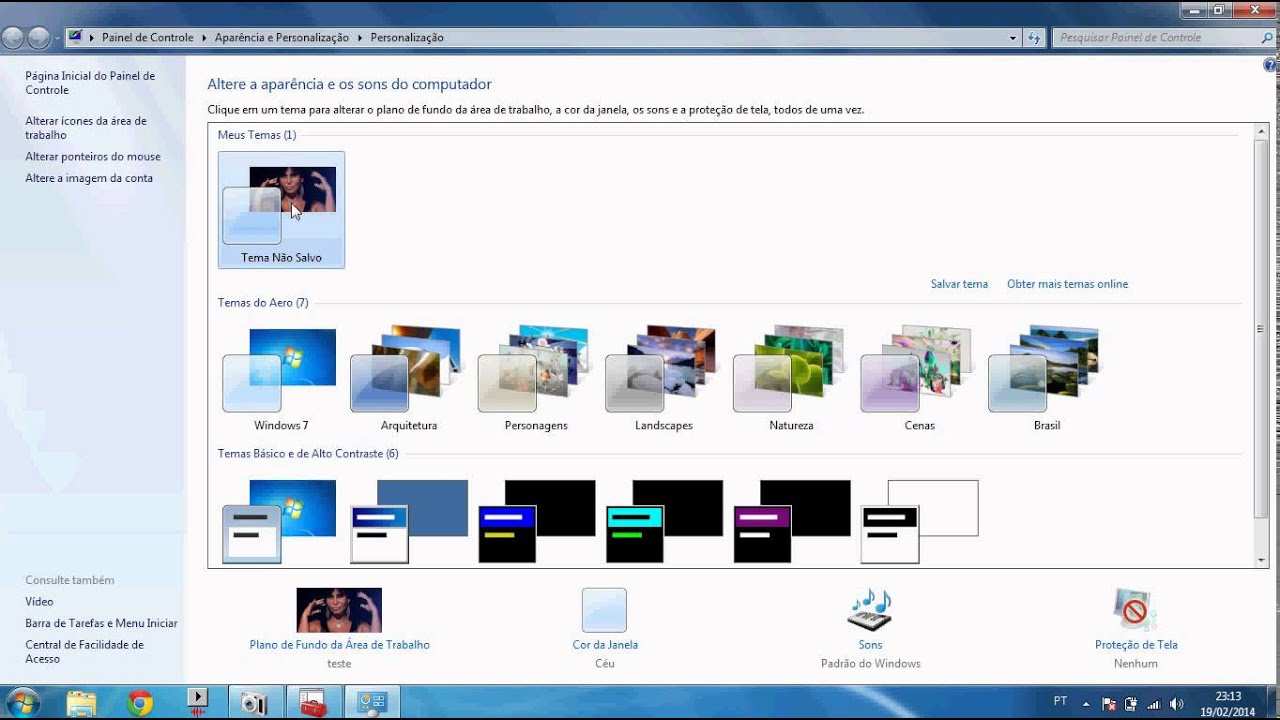Launch Google Chrome from taskbar
Screen dimensions: 1280x720
pos(140,702)
